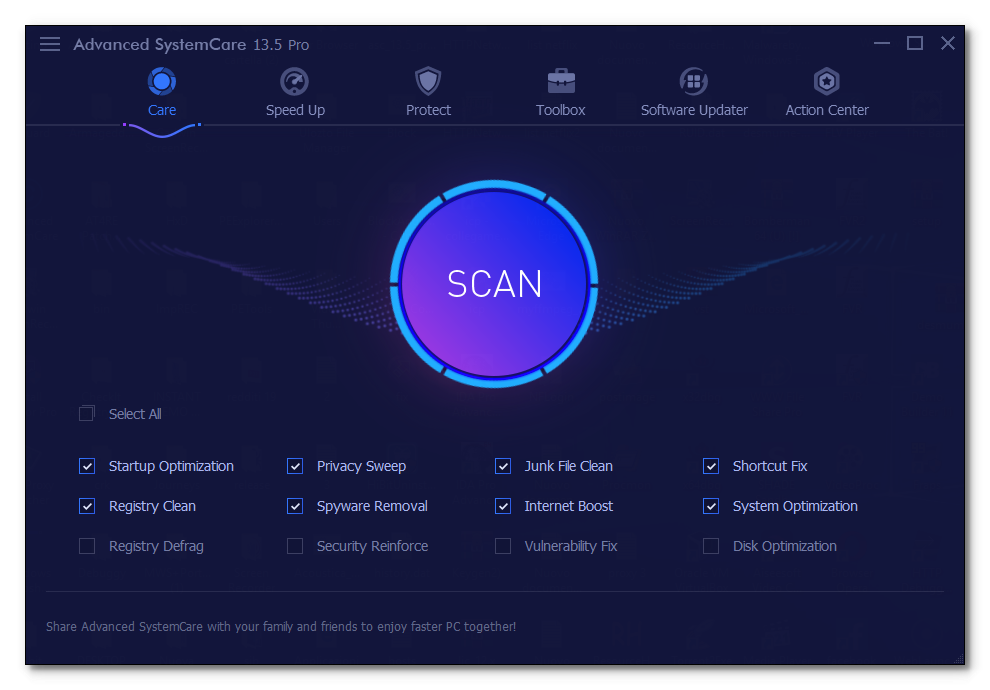Screen dimensions: 990x690
Task: Disable Junk File Clean checkbox
Action: pyautogui.click(x=503, y=466)
